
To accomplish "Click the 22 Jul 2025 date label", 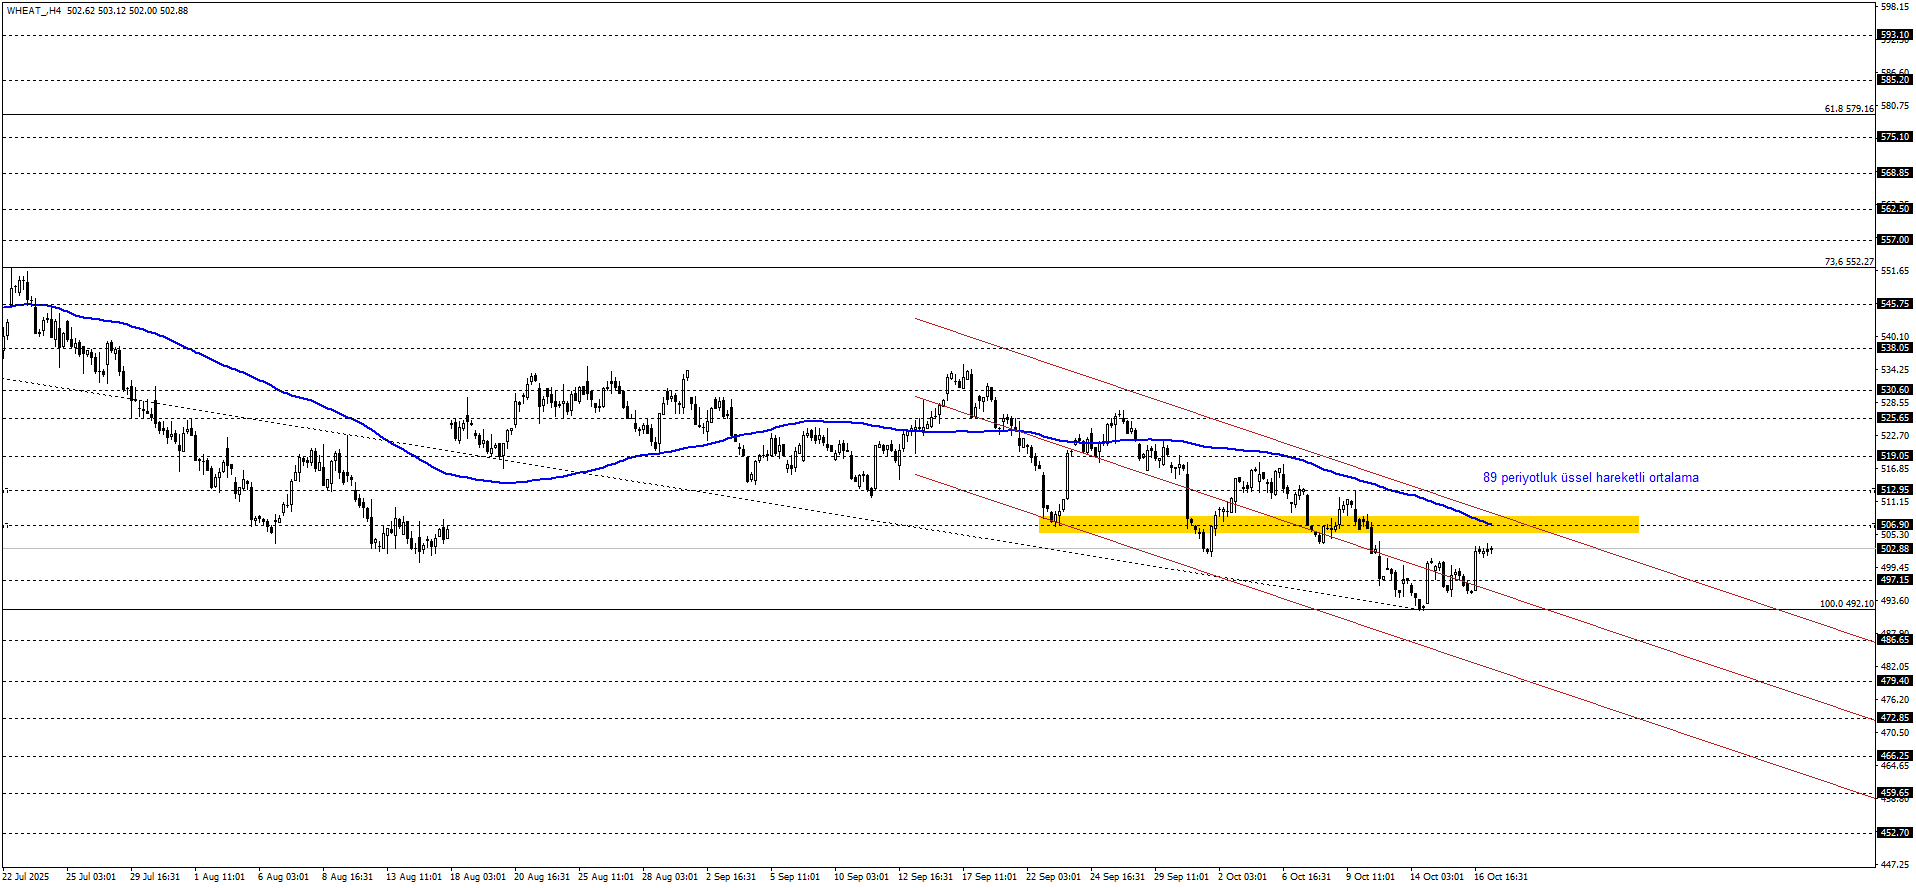I will pos(26,877).
